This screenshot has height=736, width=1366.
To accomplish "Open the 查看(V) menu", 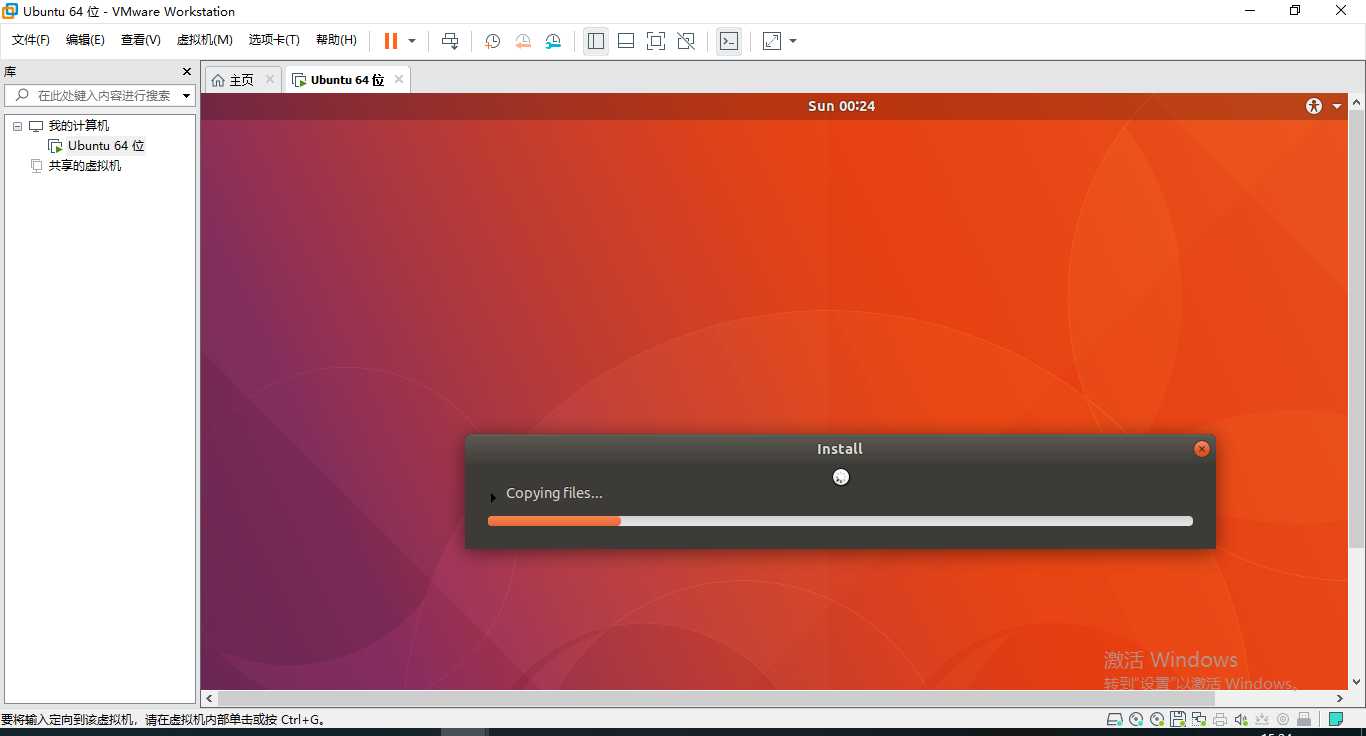I will (x=141, y=40).
